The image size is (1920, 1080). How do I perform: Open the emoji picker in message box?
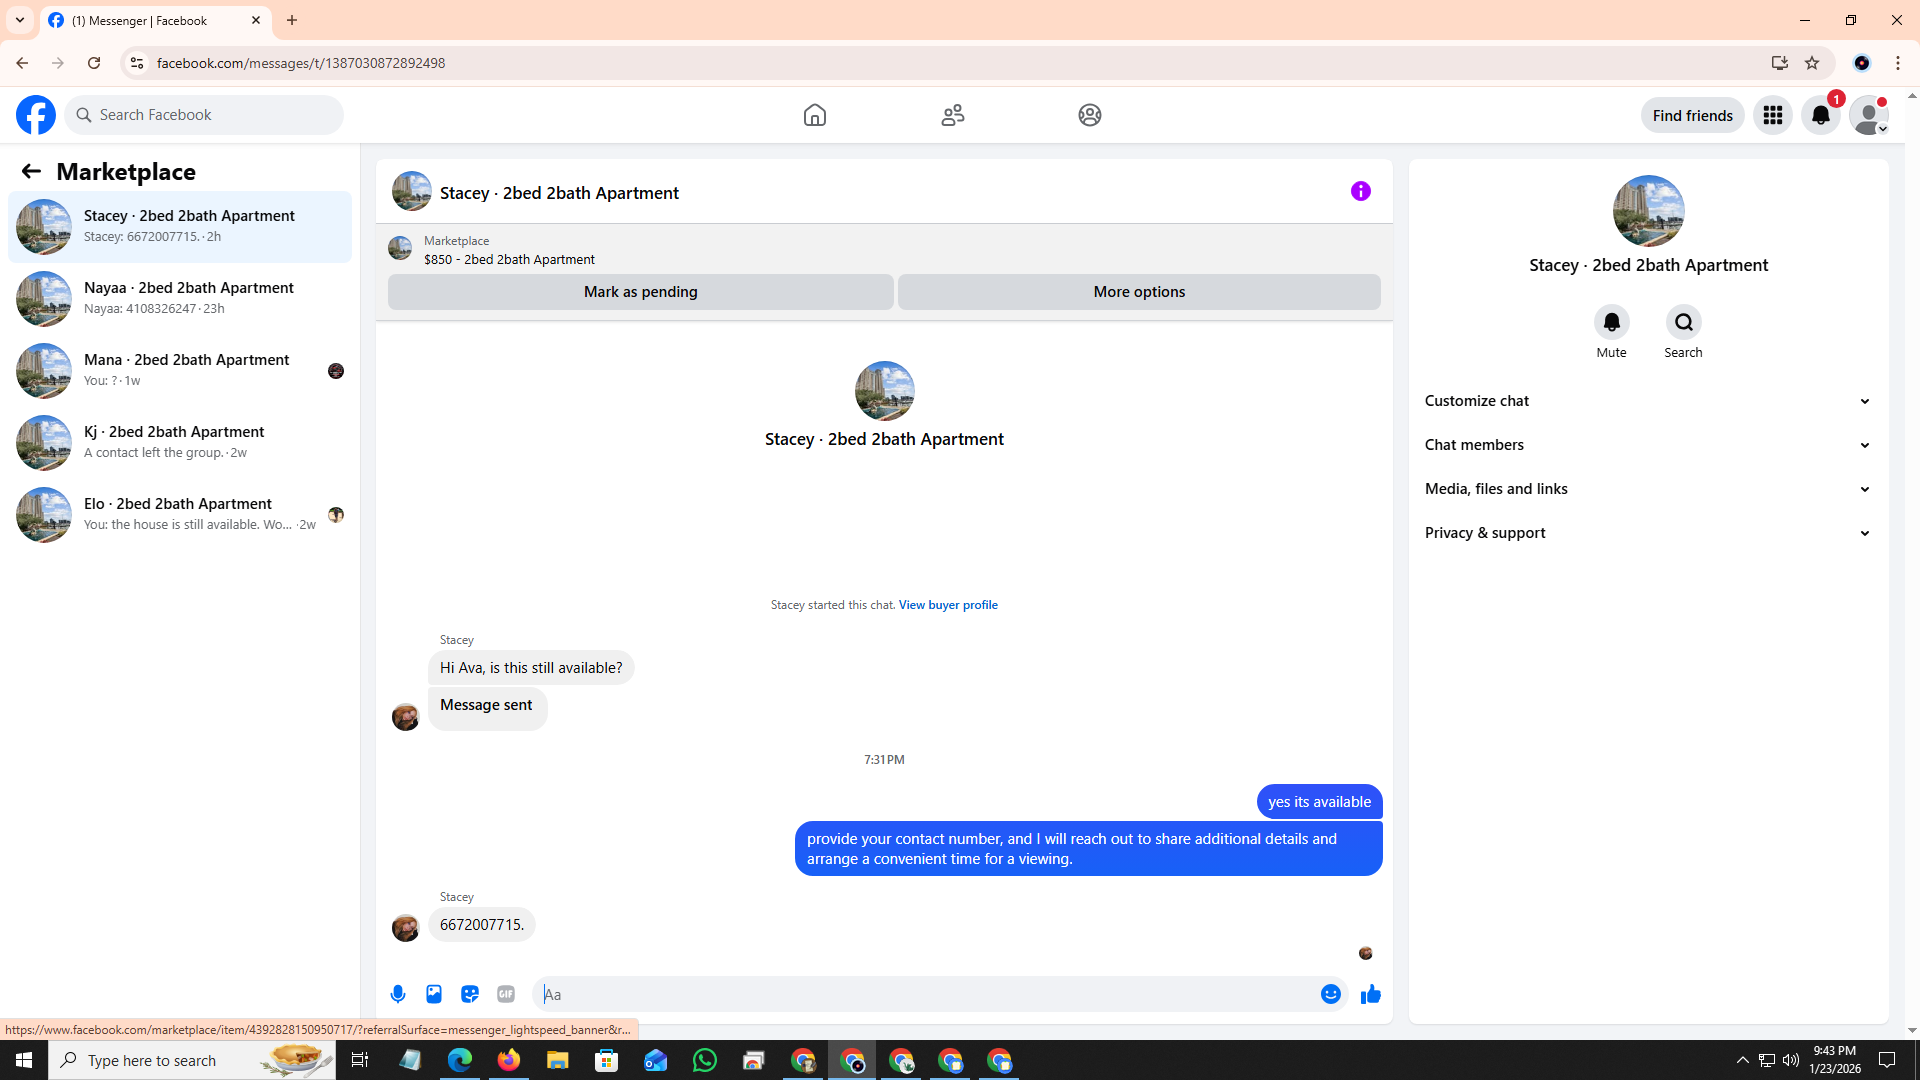[1330, 994]
